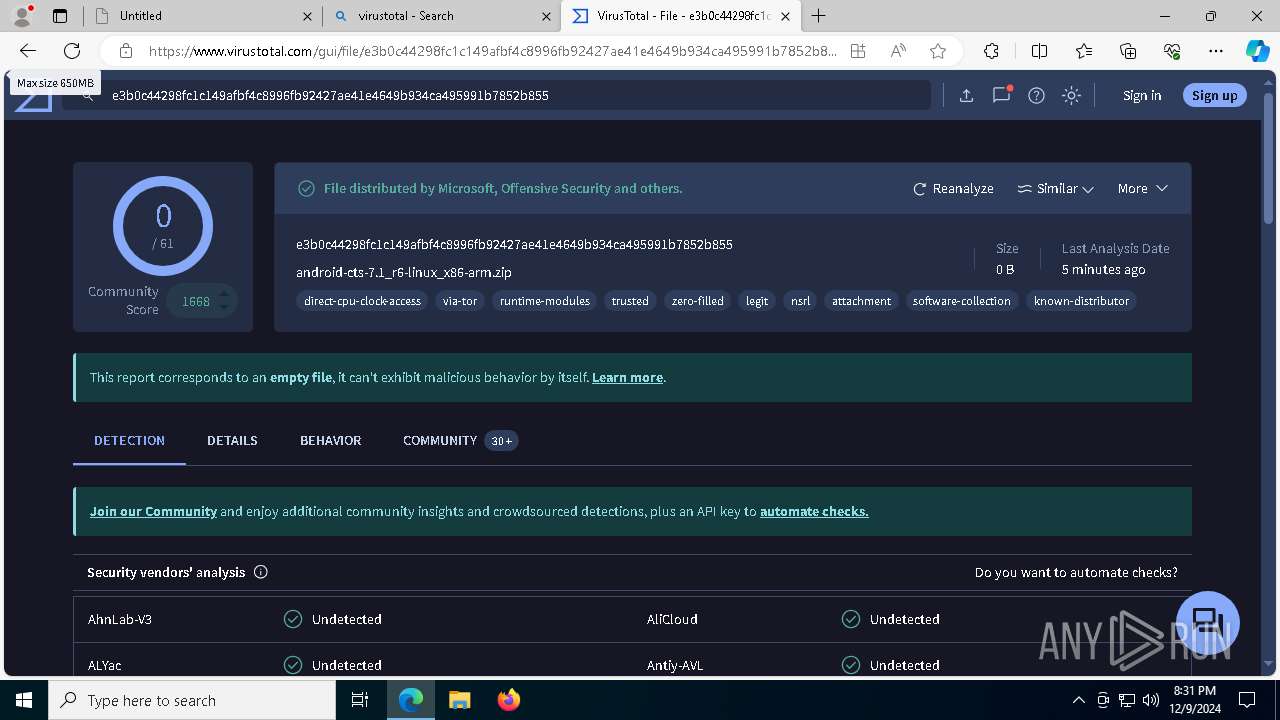Click the Windows Start button
Viewport: 1280px width, 720px height.
(x=24, y=700)
